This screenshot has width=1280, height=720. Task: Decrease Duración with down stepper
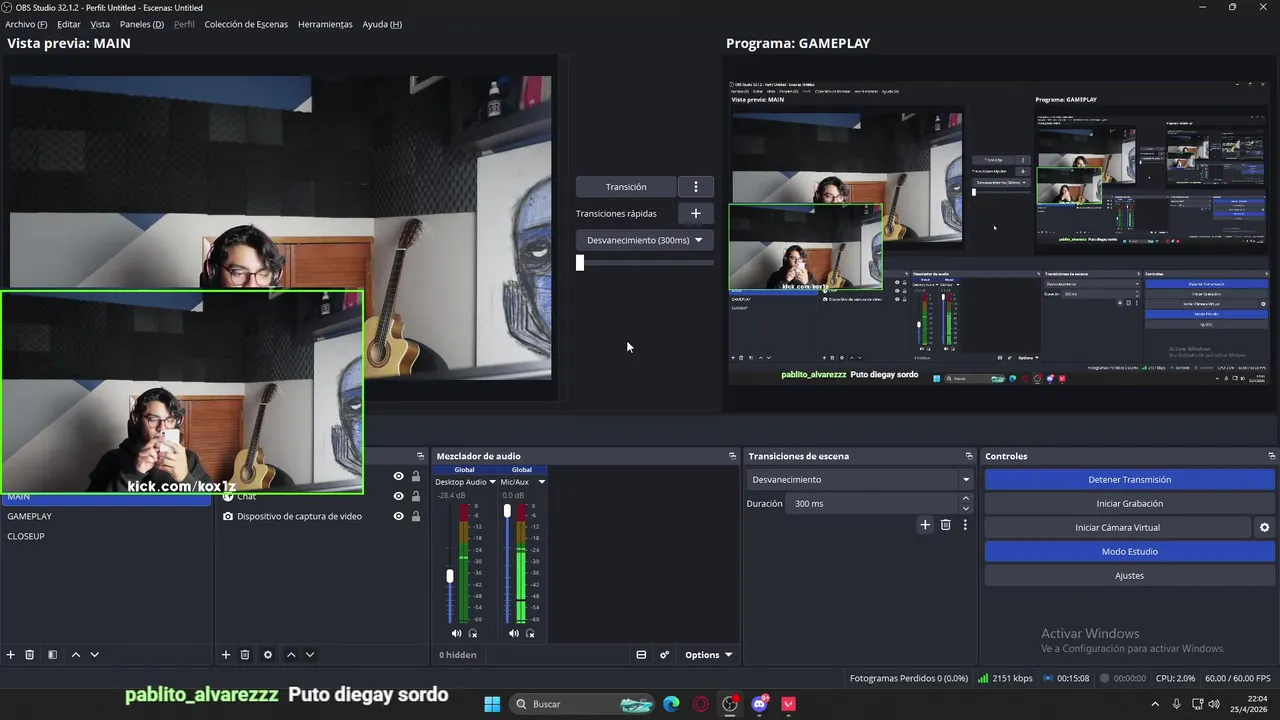[965, 509]
